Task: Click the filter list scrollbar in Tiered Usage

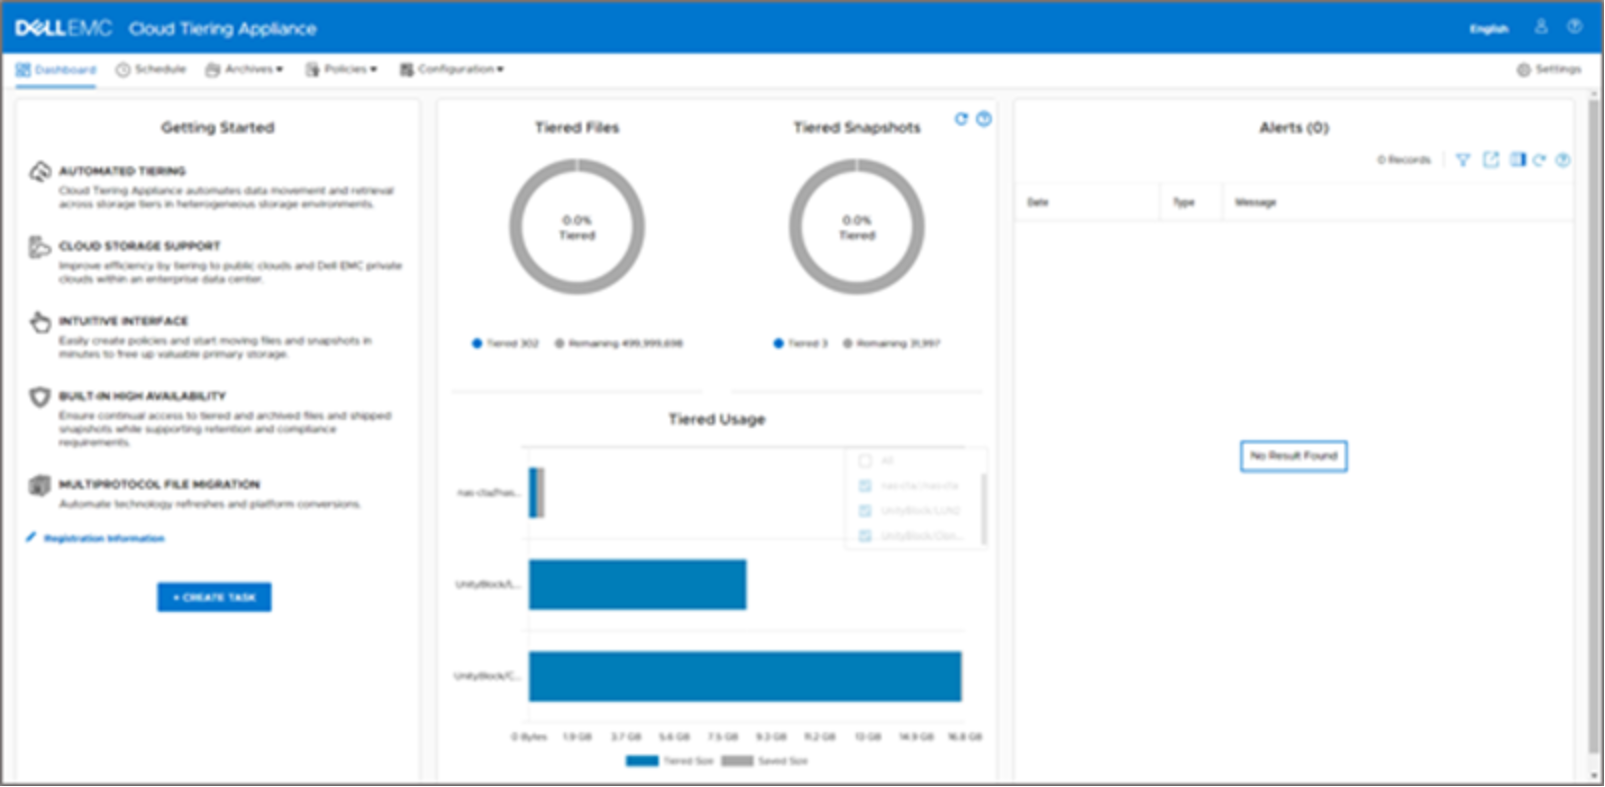Action: [984, 510]
